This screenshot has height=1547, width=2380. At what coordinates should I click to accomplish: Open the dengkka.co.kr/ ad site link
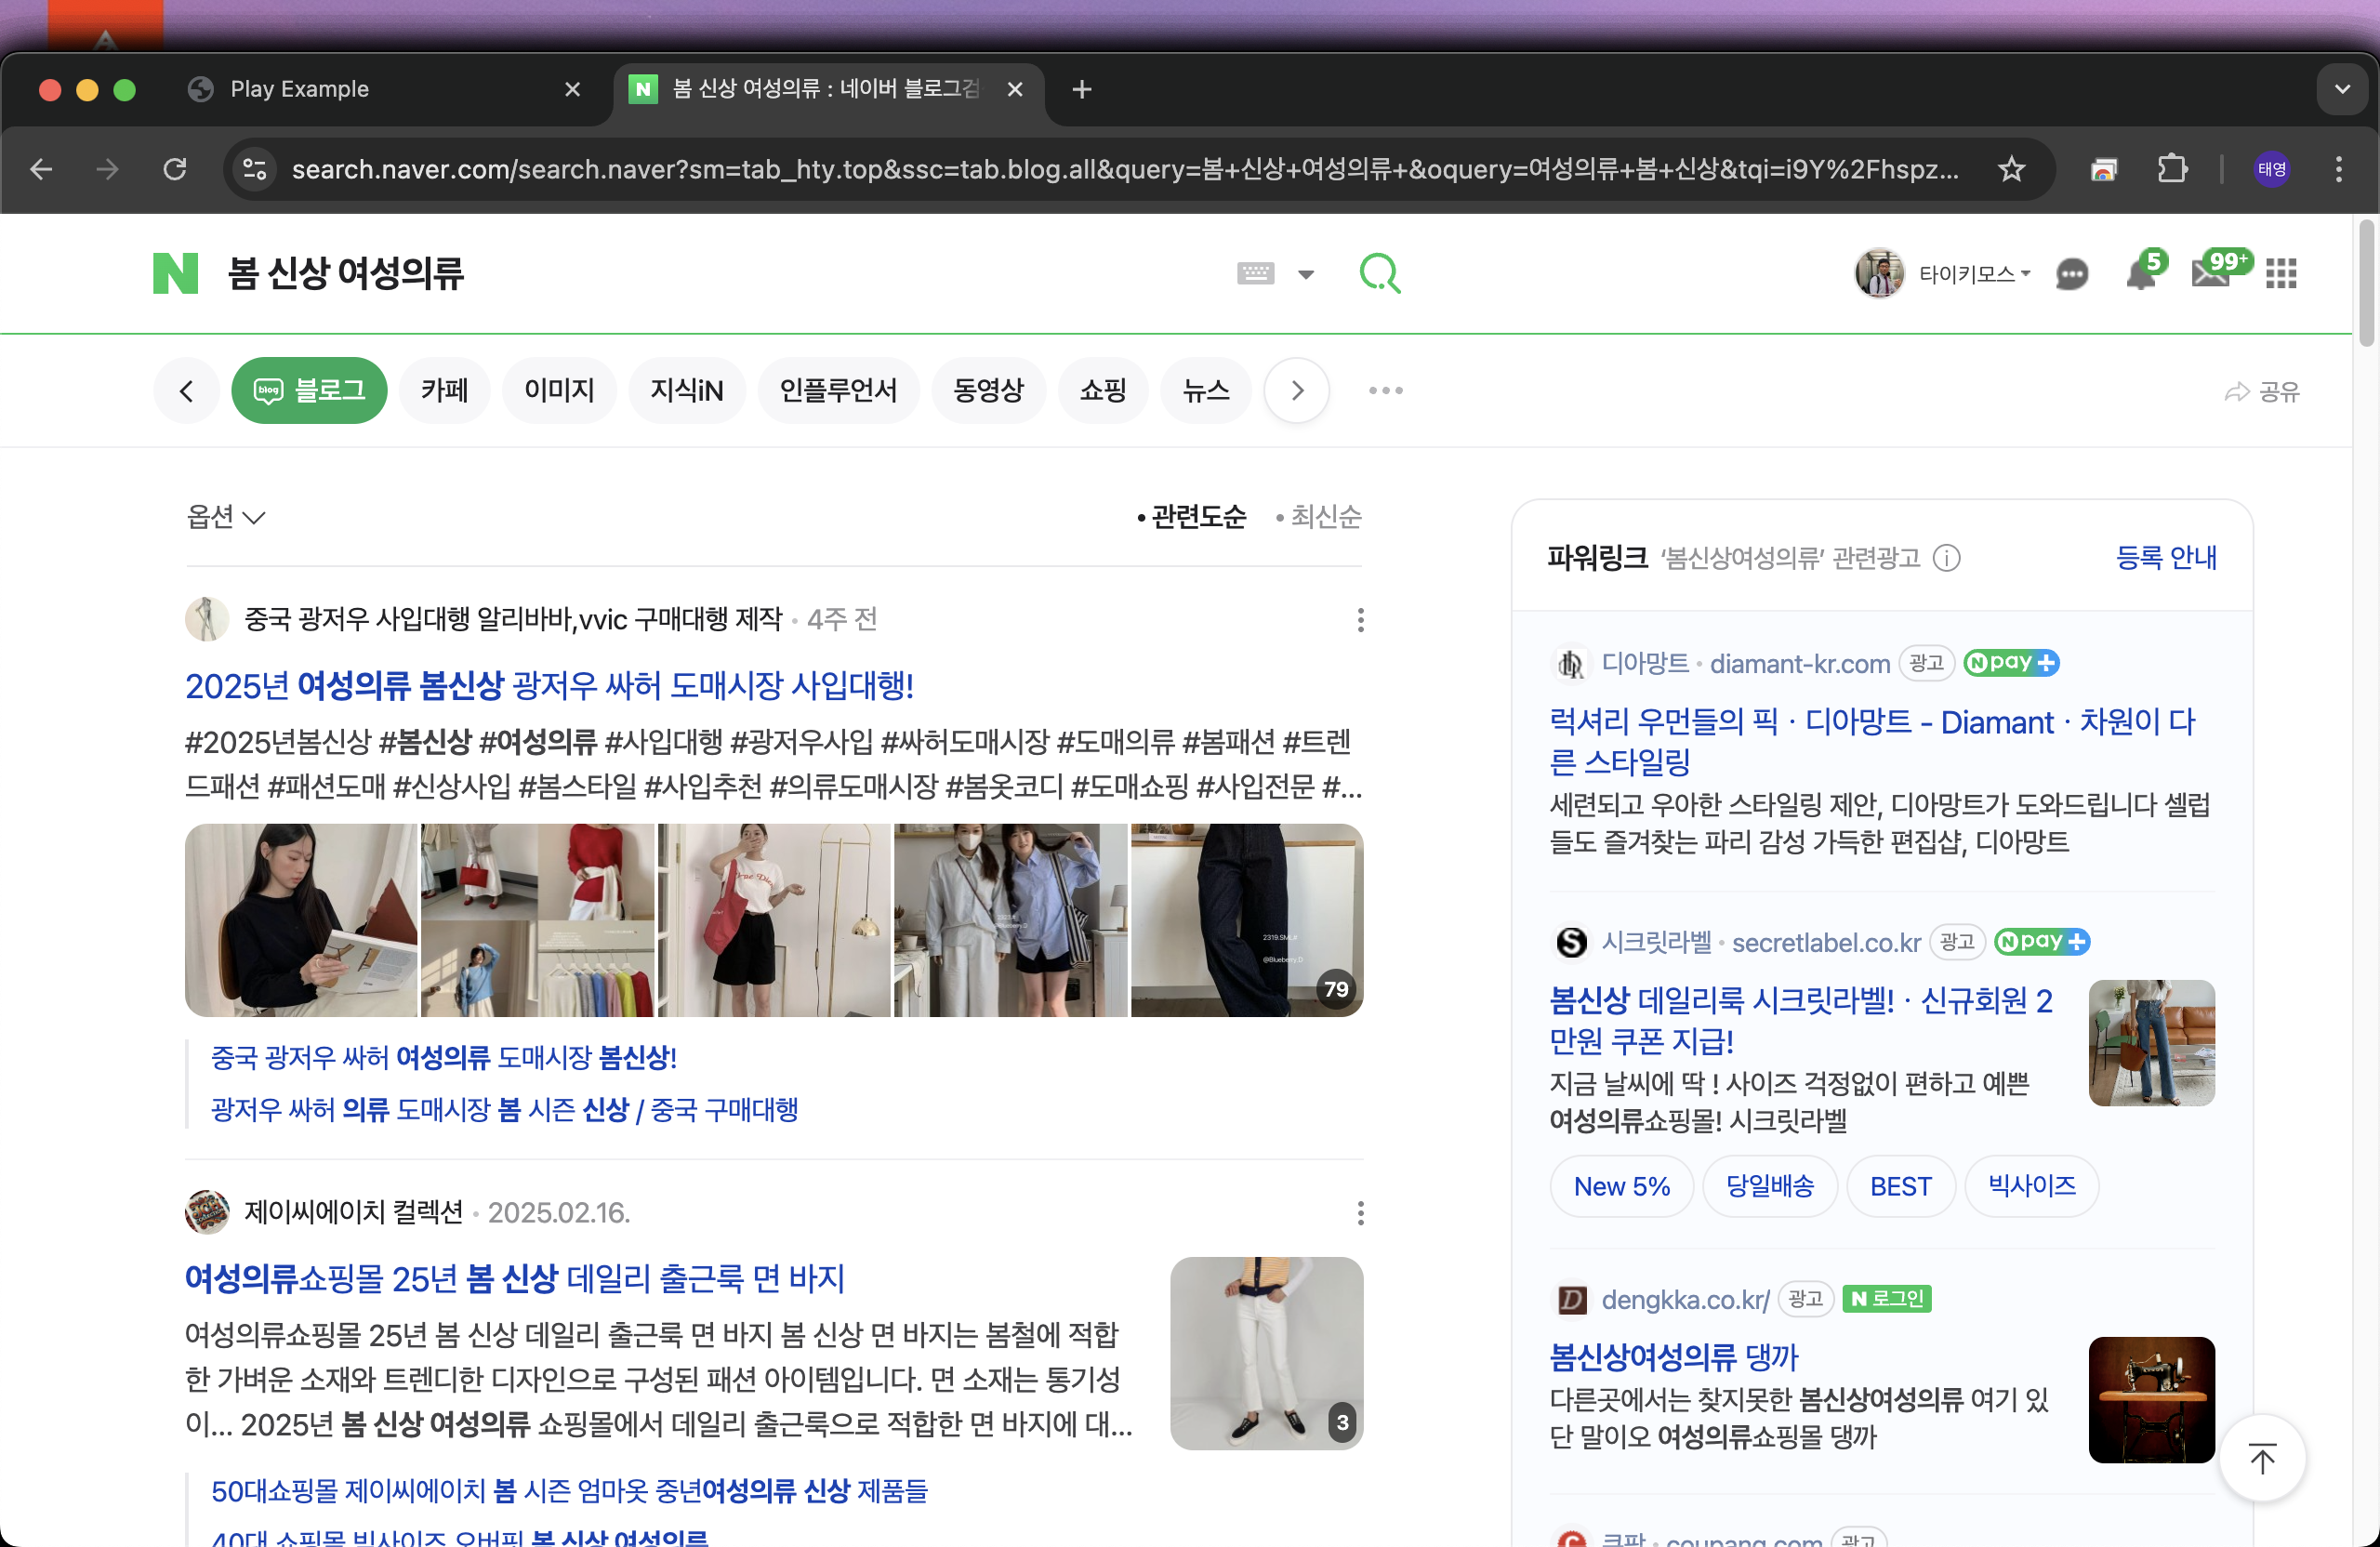[1686, 1299]
